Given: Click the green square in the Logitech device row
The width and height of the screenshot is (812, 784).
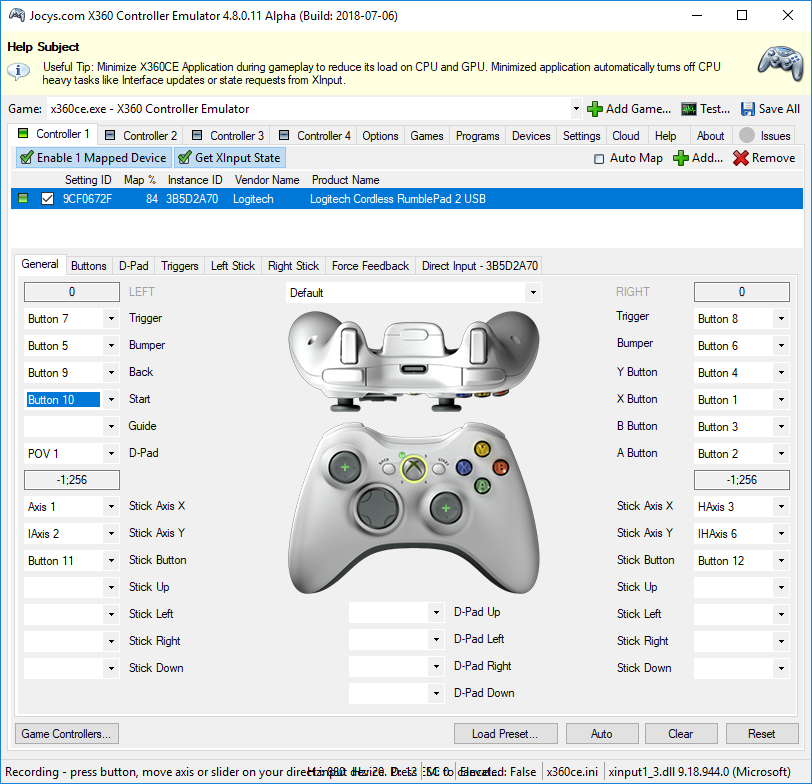Looking at the screenshot, I should click(23, 198).
